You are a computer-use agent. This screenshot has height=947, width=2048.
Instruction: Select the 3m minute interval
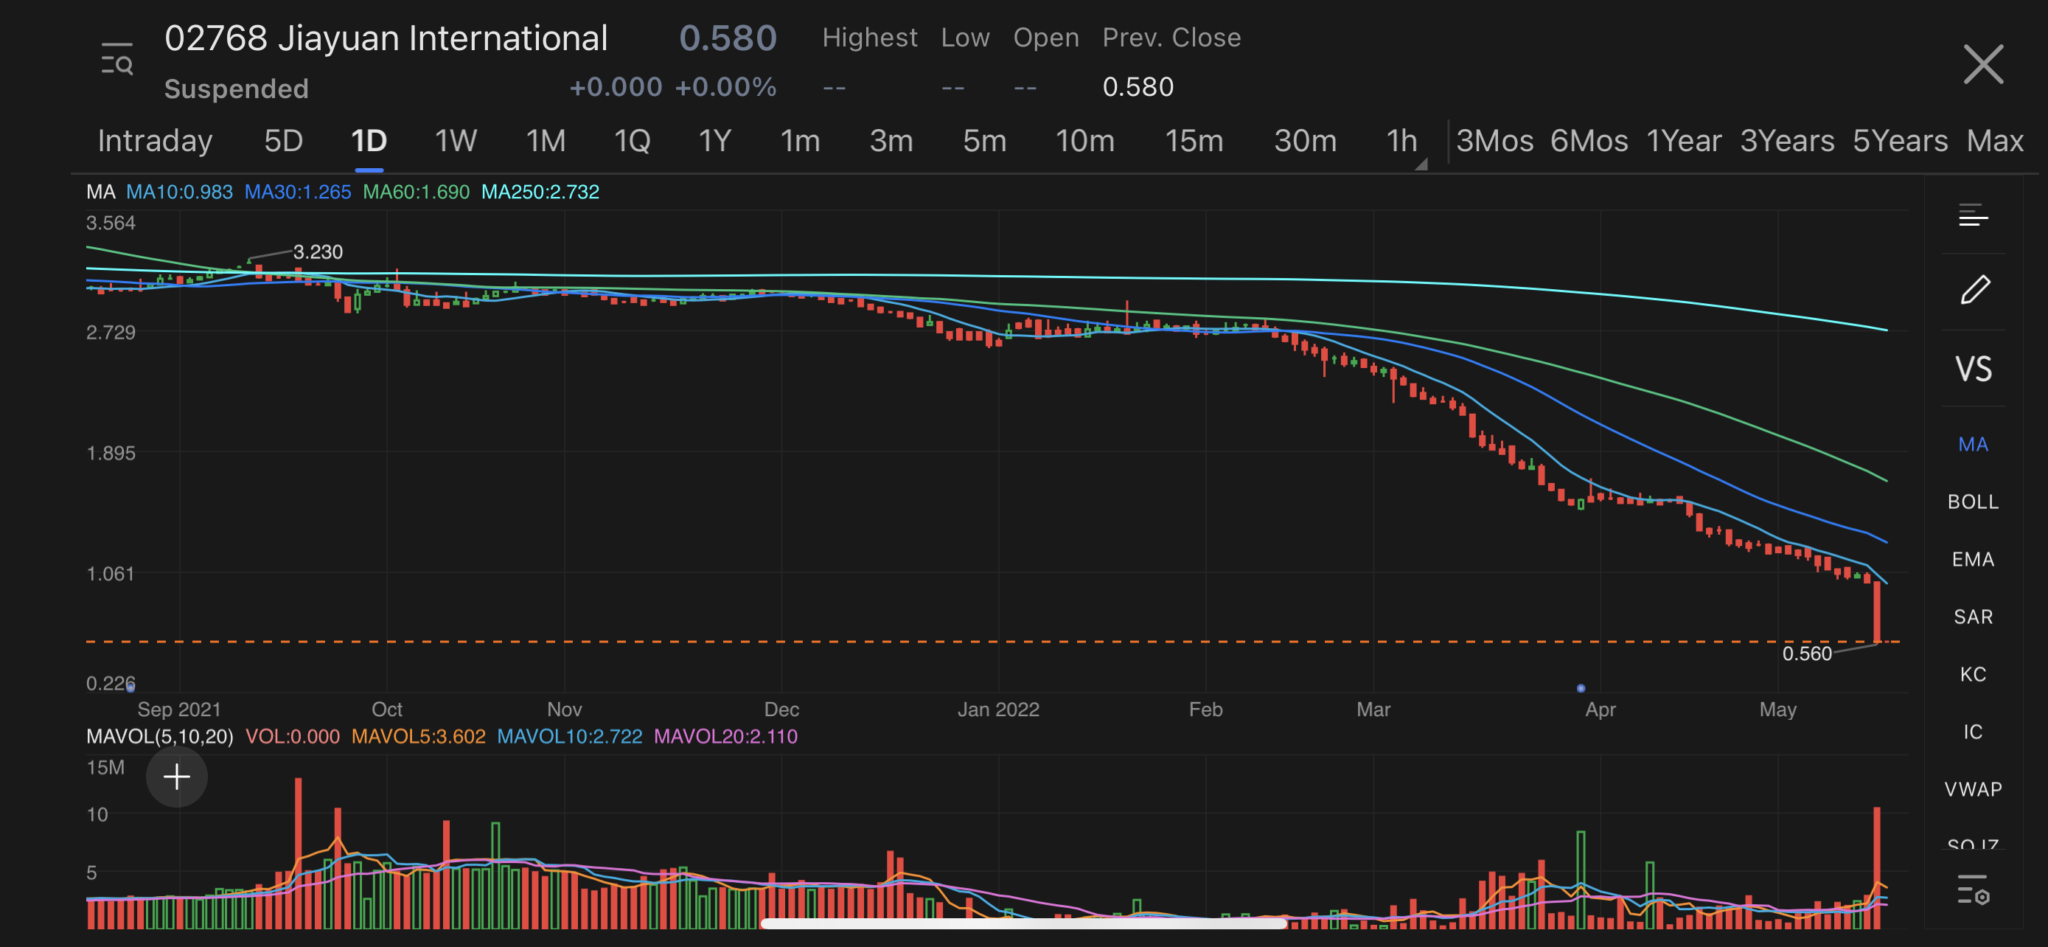[x=891, y=141]
